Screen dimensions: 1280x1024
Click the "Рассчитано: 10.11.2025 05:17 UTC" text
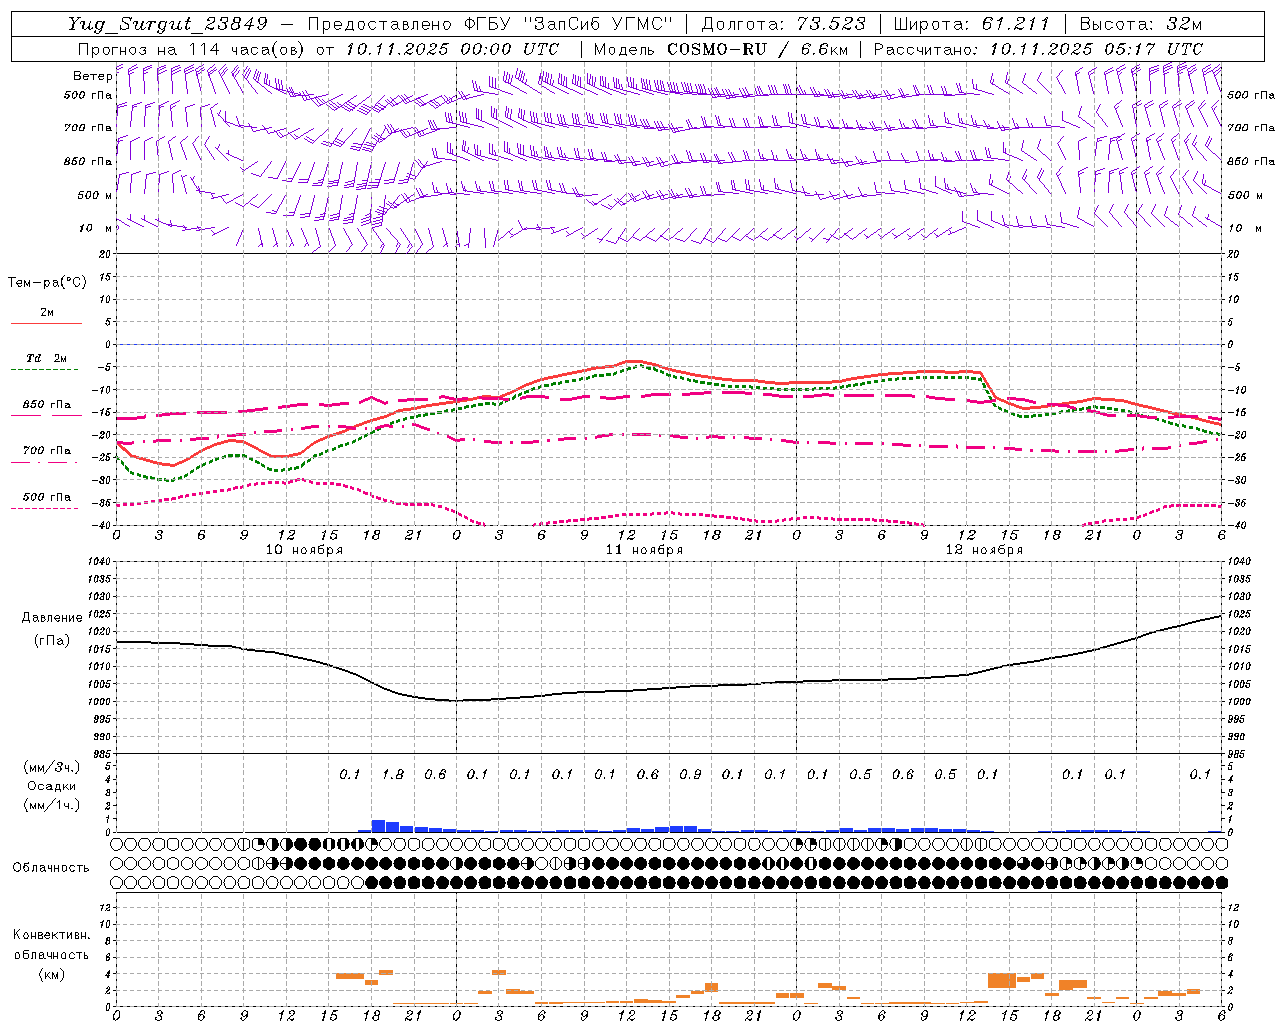click(1038, 49)
